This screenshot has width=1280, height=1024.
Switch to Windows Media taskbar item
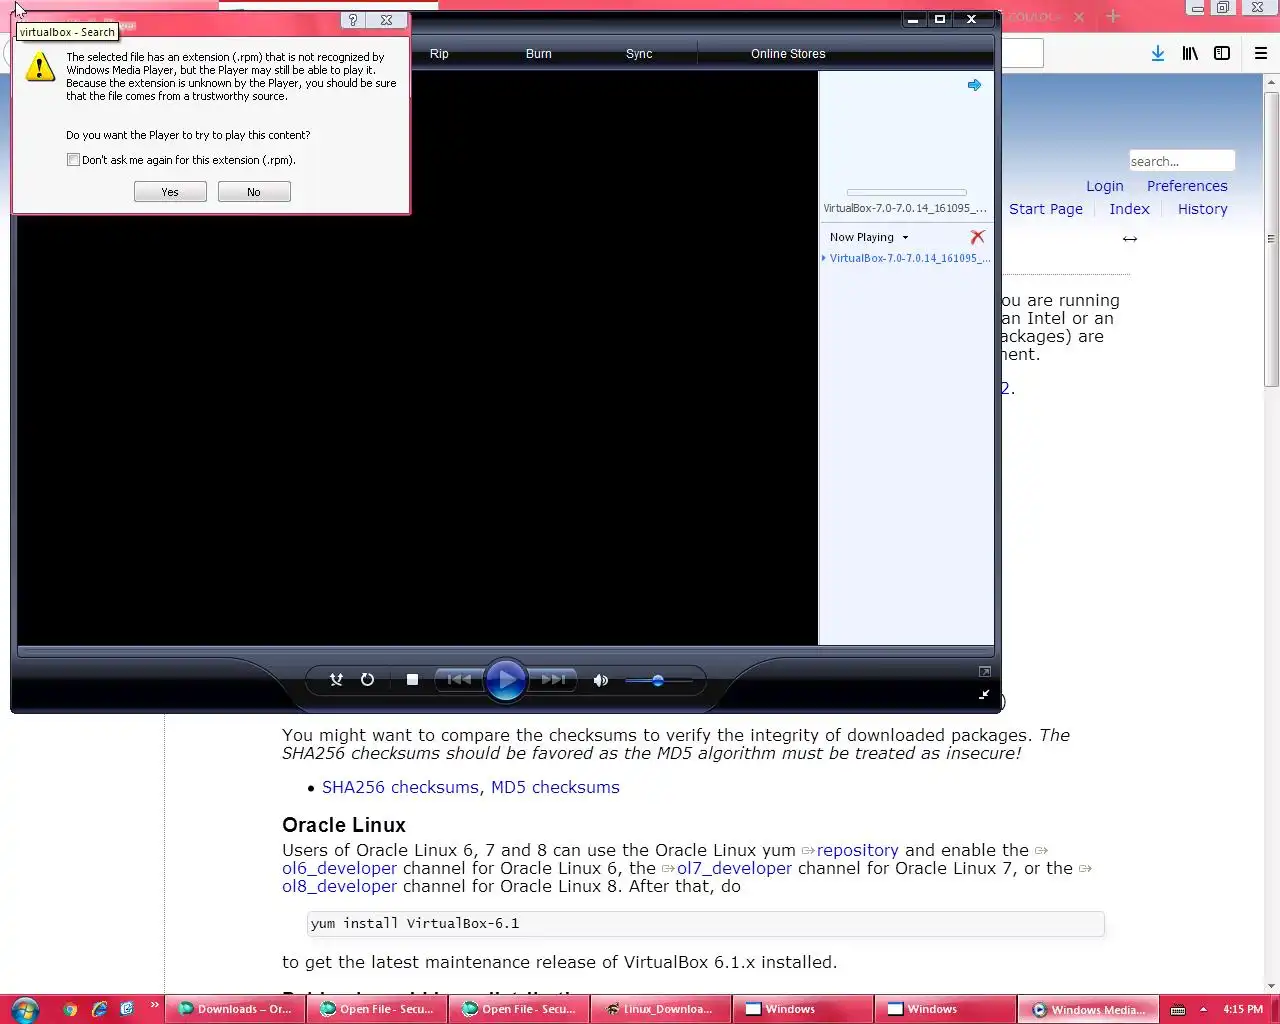(1088, 1009)
